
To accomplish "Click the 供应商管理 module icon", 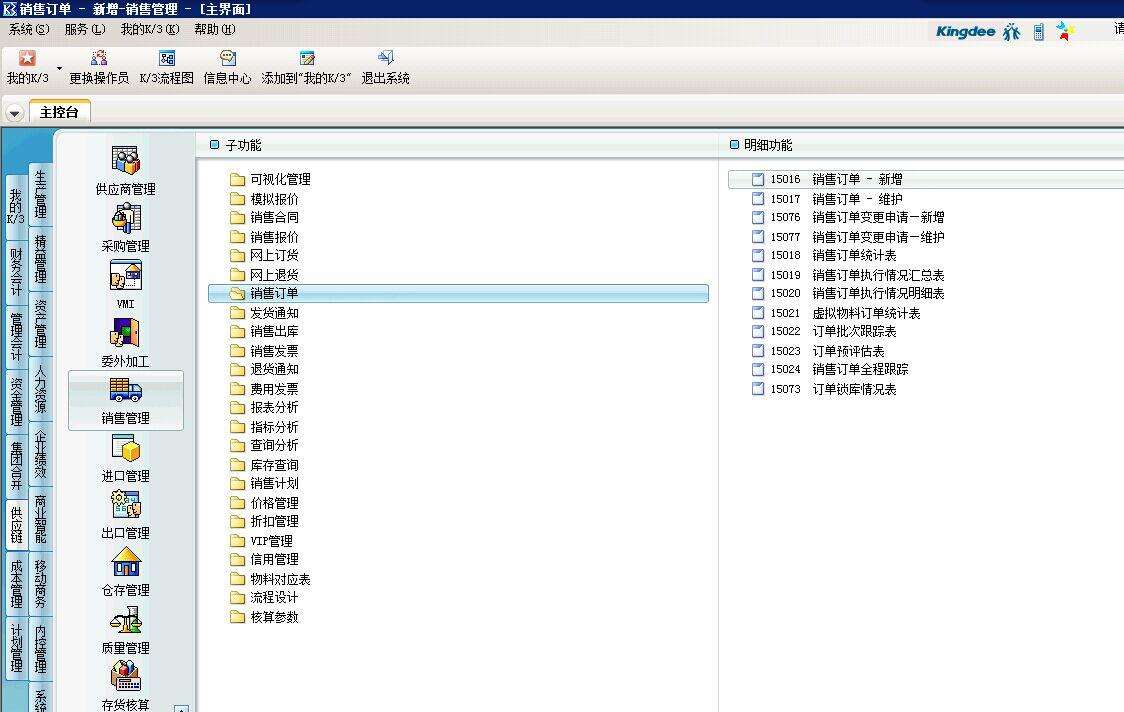I will (x=125, y=161).
